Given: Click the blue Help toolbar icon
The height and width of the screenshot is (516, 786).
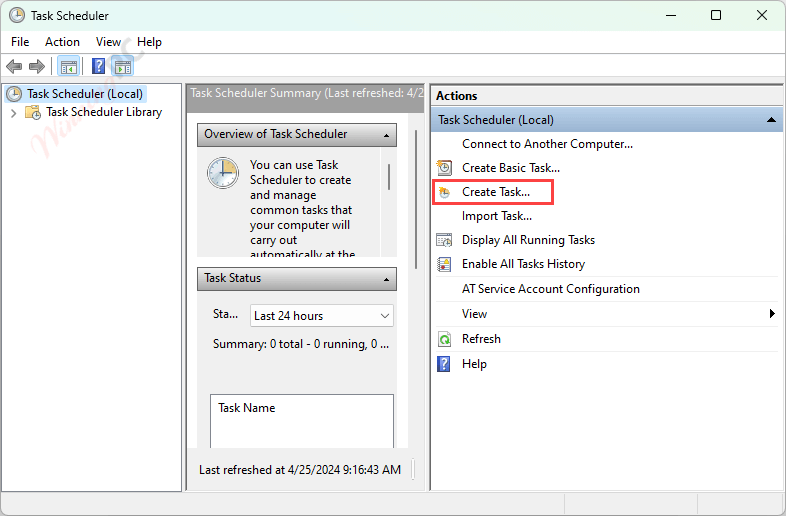Looking at the screenshot, I should (x=98, y=66).
